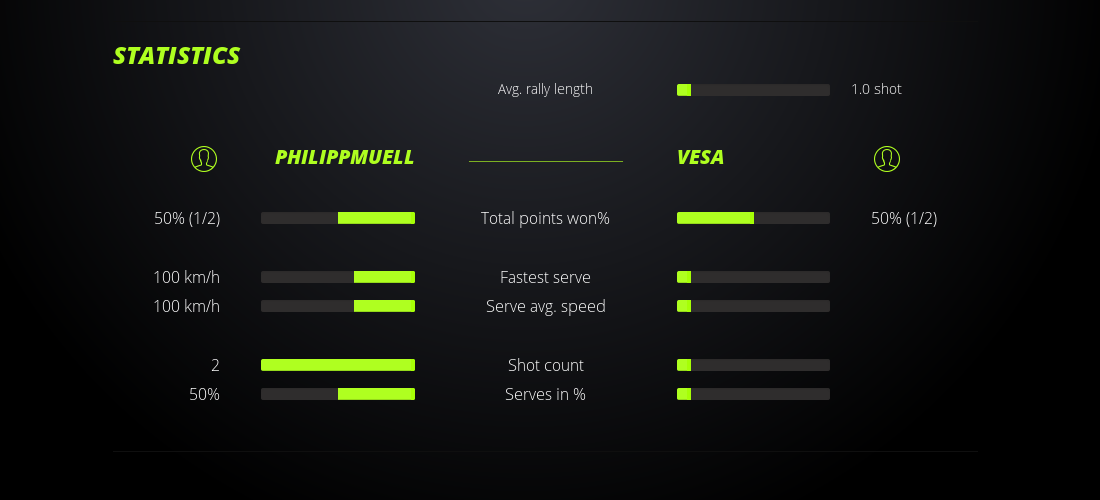The image size is (1100, 500).
Task: Click PHILIPPMUELL's Total points won bar
Action: coord(338,218)
